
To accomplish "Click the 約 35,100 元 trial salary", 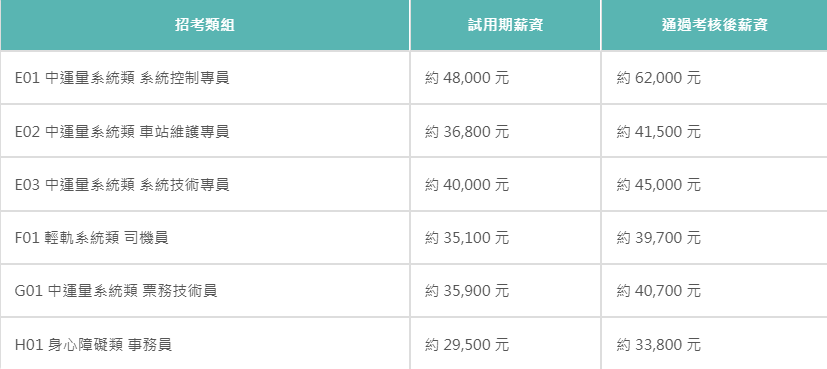I will [467, 238].
